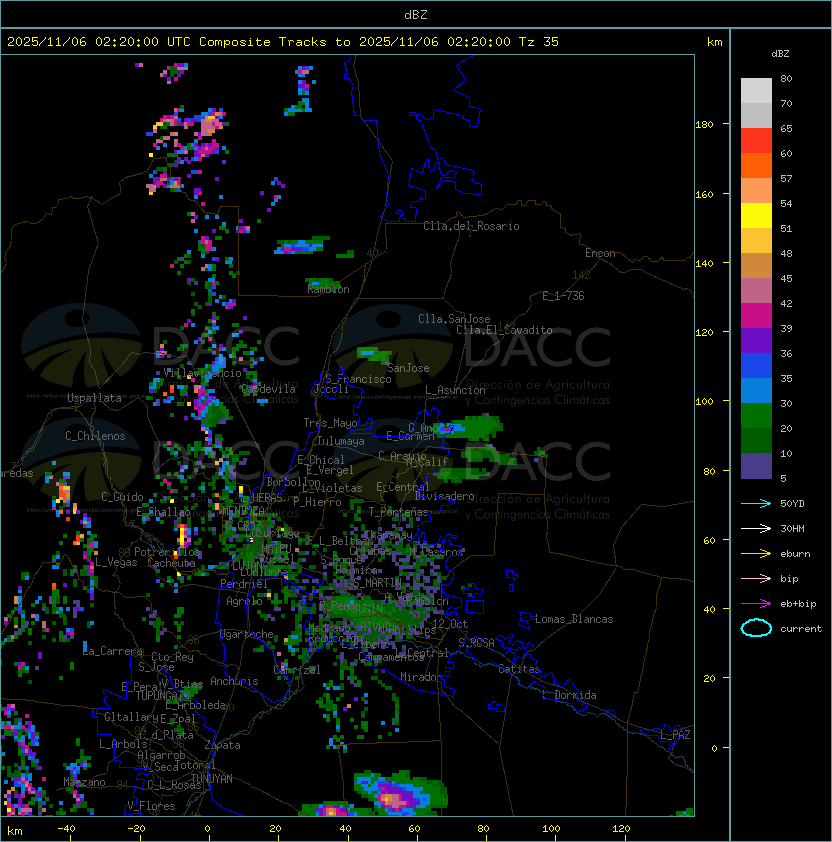
Task: Click the Rambion location label
Action: click(x=328, y=289)
